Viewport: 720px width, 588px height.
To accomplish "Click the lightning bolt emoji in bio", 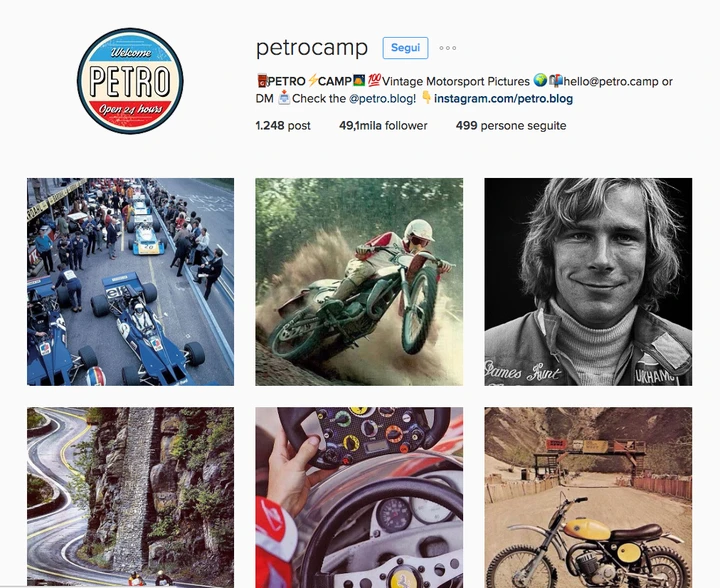I will 312,81.
